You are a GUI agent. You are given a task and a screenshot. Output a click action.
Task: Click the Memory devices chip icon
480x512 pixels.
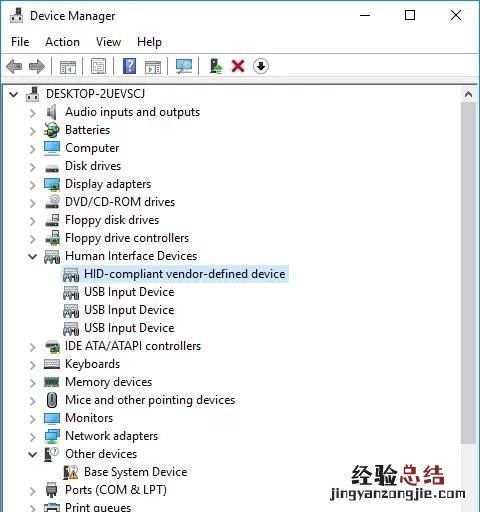click(x=51, y=382)
